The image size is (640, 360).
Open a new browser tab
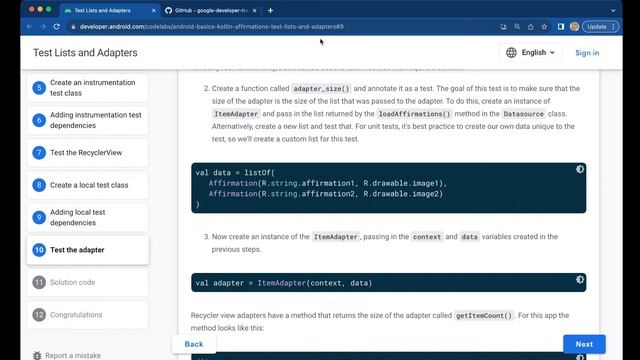point(270,11)
